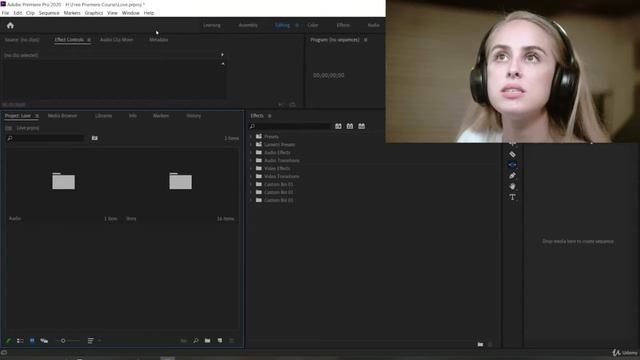The image size is (640, 360).
Task: Expand the second Custom Bin folder
Action: [x=251, y=192]
